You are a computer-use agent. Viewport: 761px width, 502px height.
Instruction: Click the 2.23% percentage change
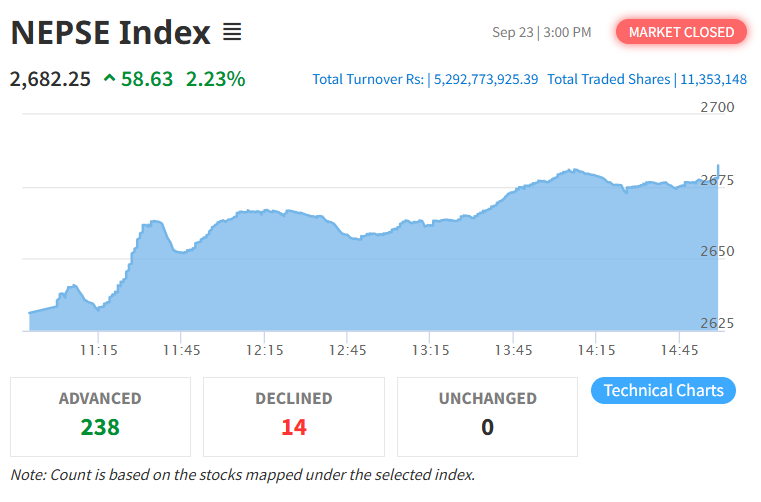tap(215, 78)
